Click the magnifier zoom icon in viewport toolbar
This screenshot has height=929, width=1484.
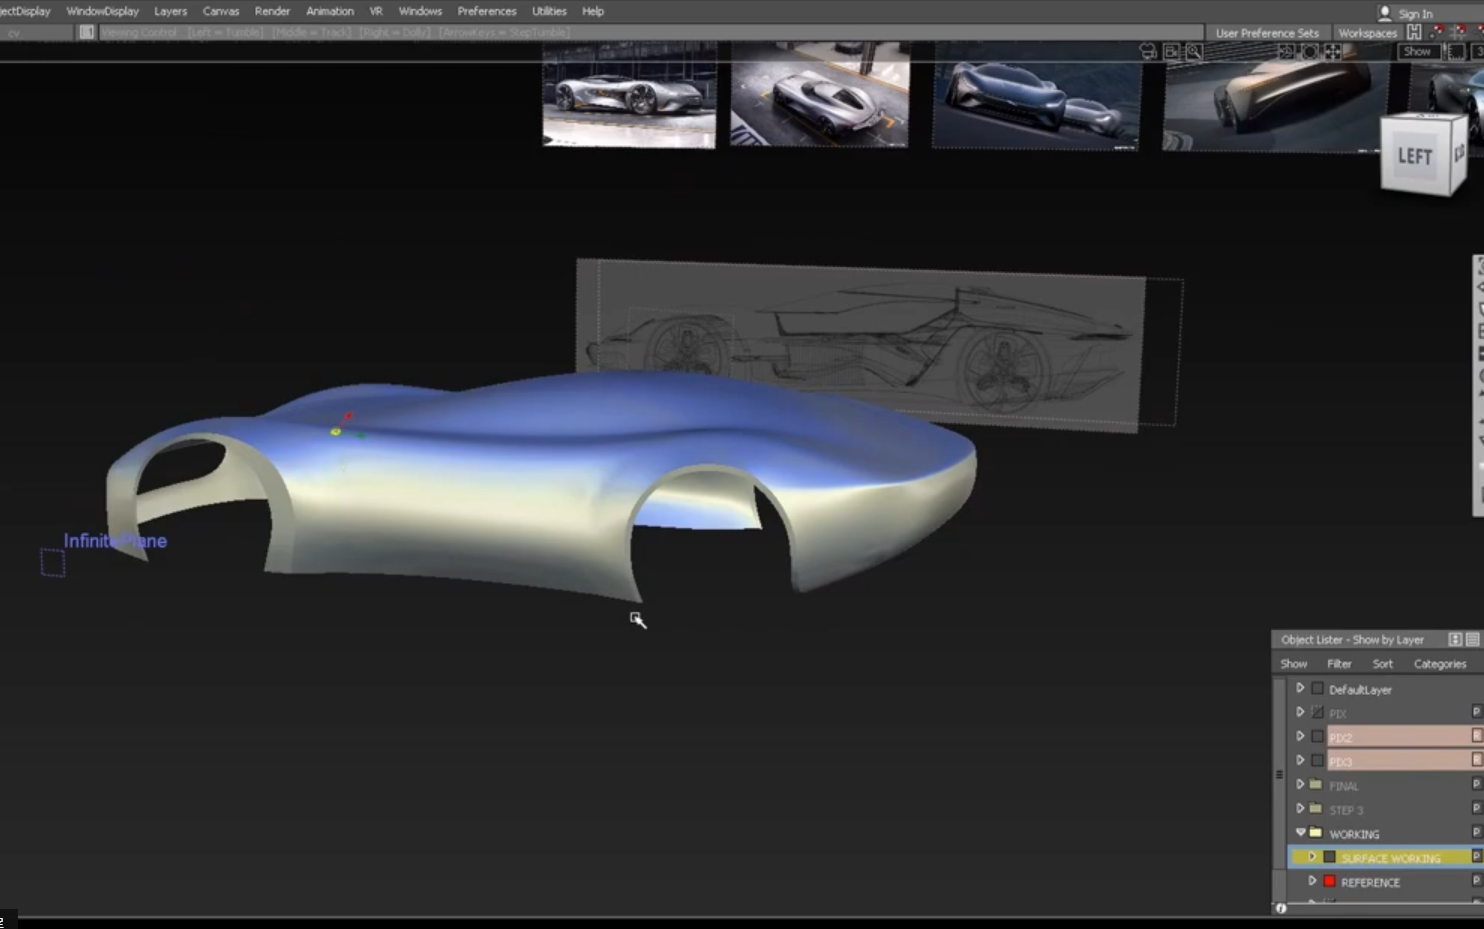[1194, 52]
